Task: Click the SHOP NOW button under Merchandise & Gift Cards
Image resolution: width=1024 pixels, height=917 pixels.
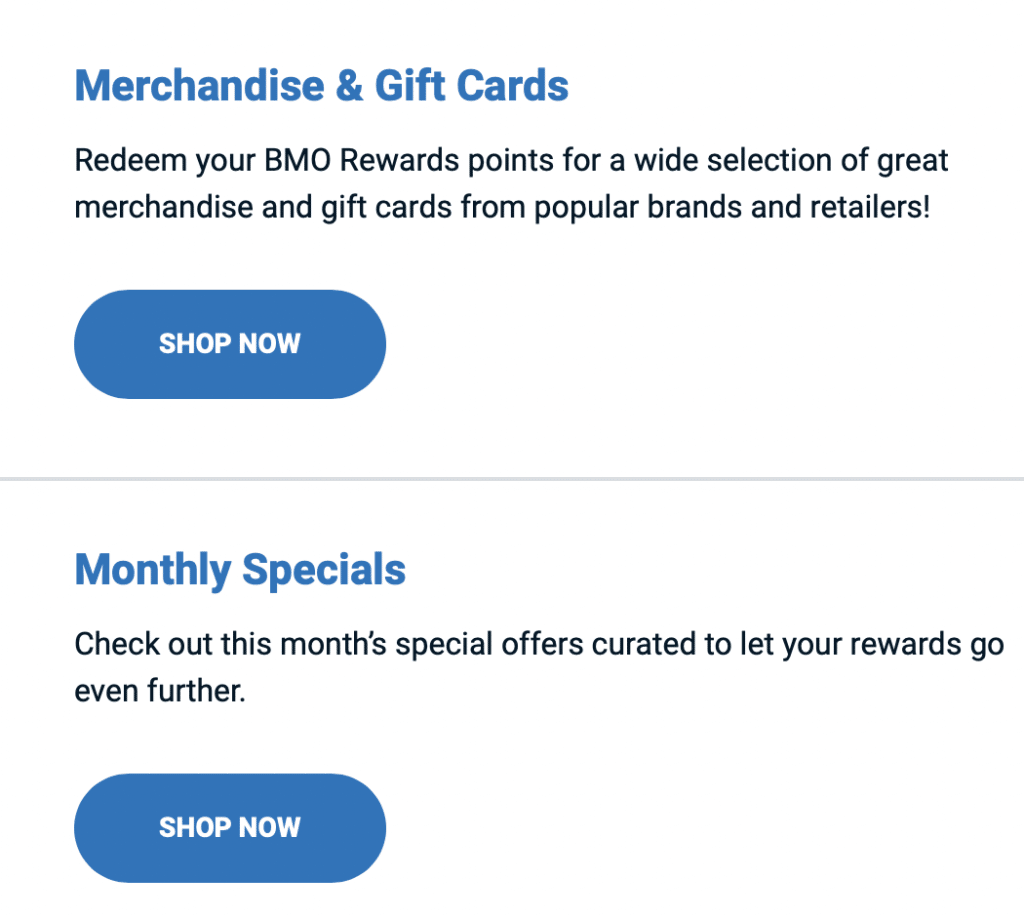Action: pos(229,343)
